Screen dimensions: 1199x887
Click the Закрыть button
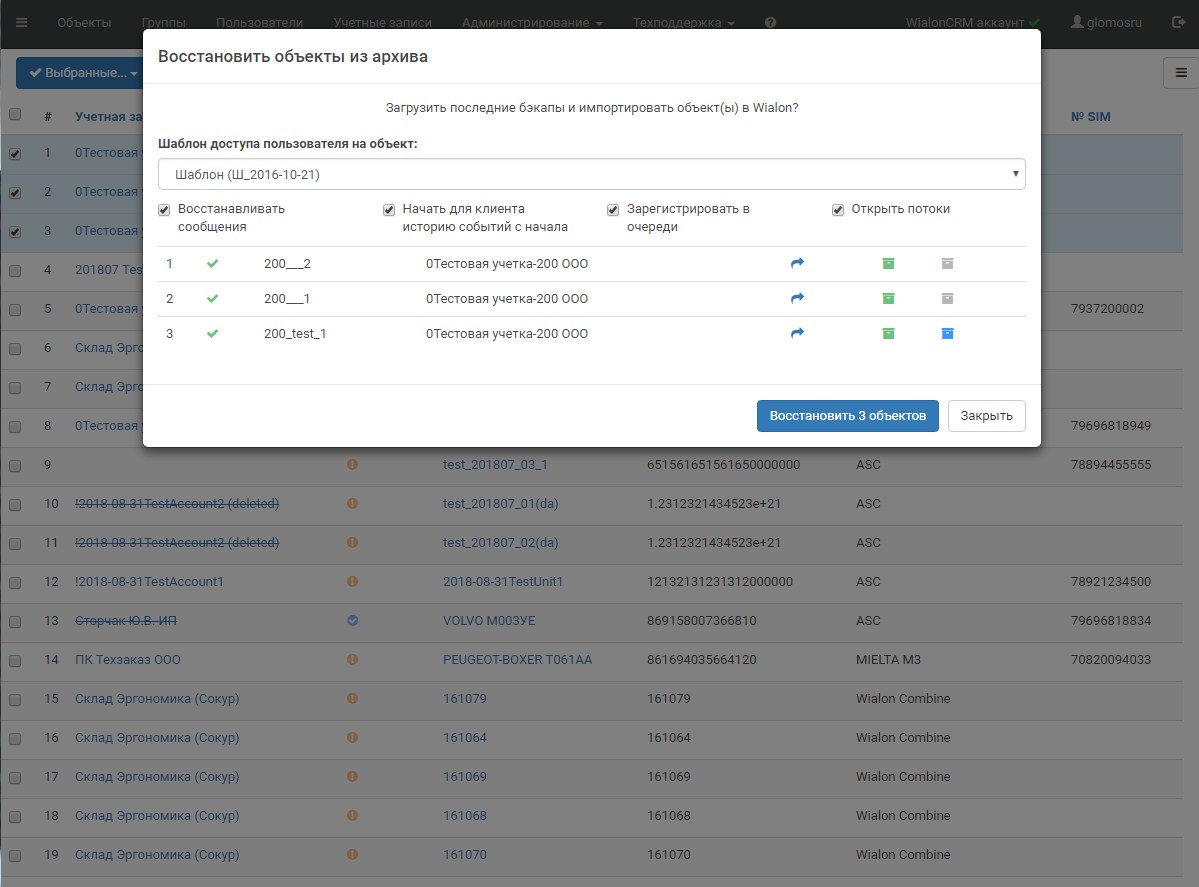(x=986, y=416)
